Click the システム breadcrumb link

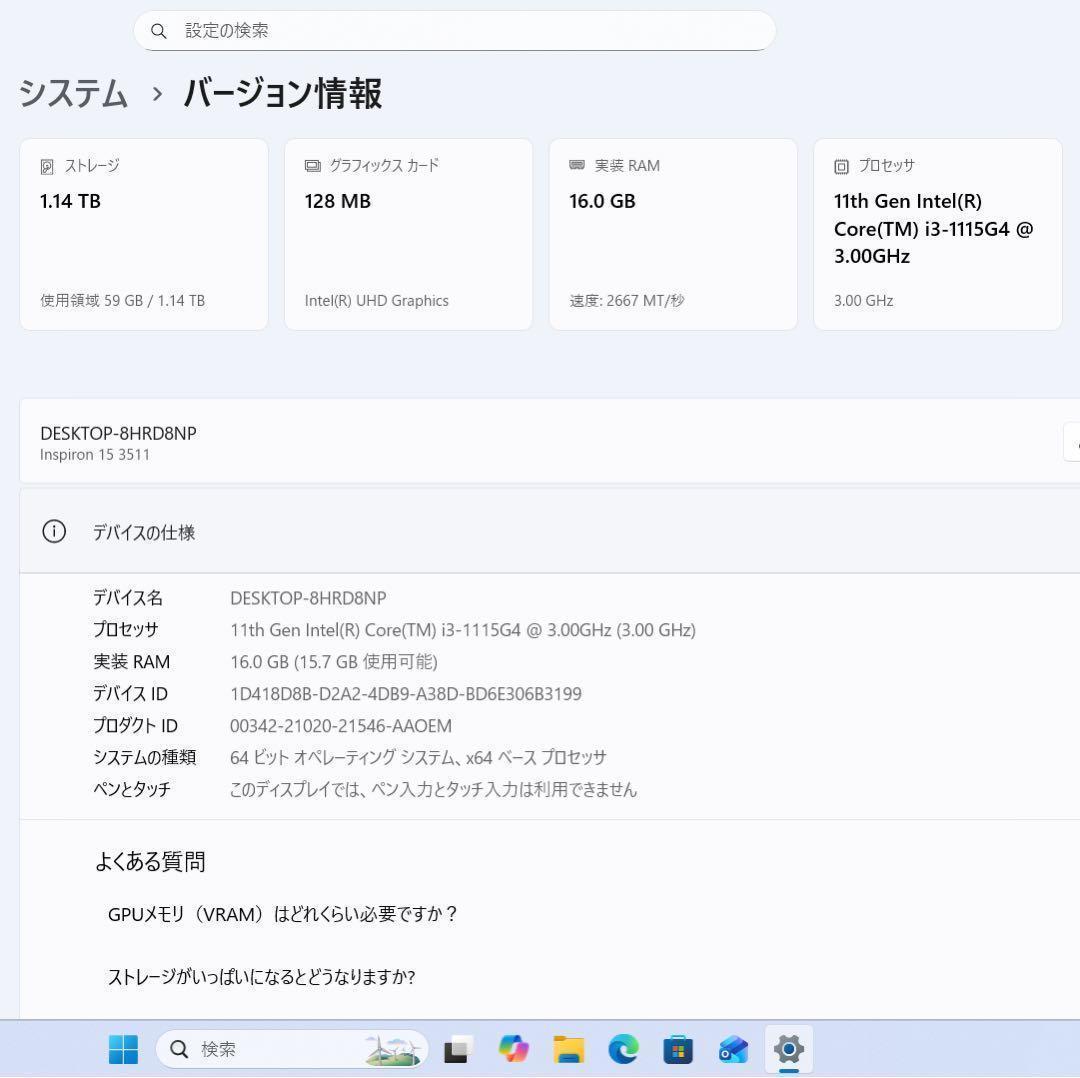[71, 93]
